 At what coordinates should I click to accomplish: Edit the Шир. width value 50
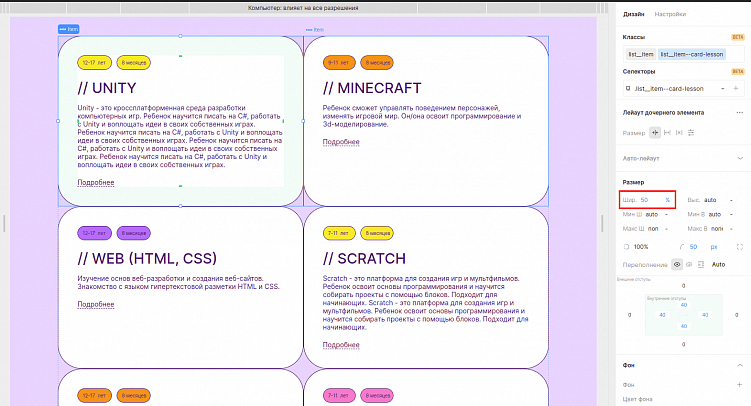tap(645, 200)
